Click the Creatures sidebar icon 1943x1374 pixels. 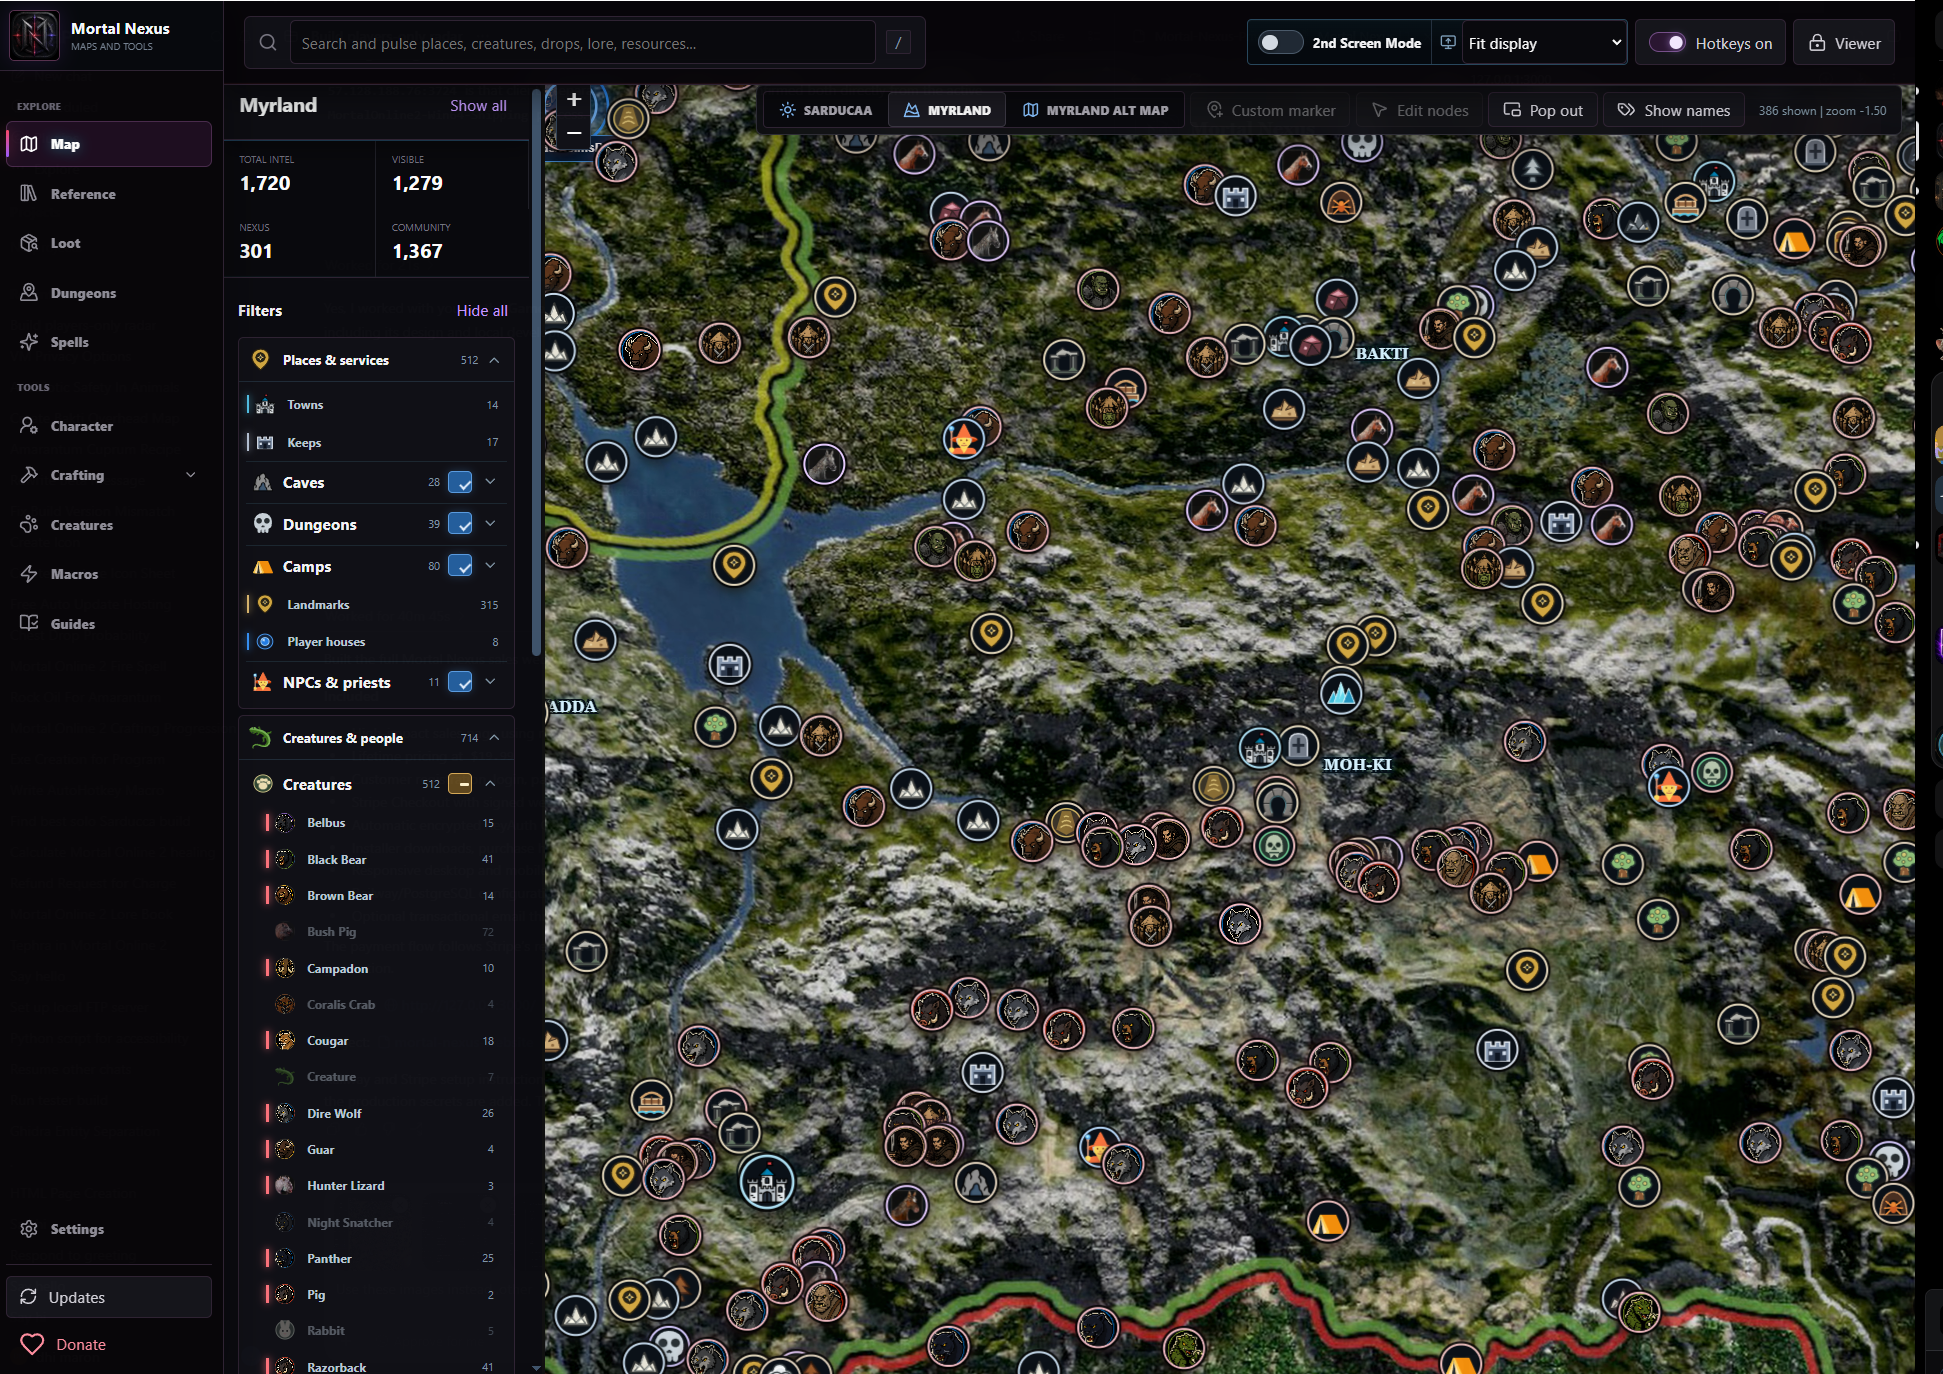click(29, 525)
